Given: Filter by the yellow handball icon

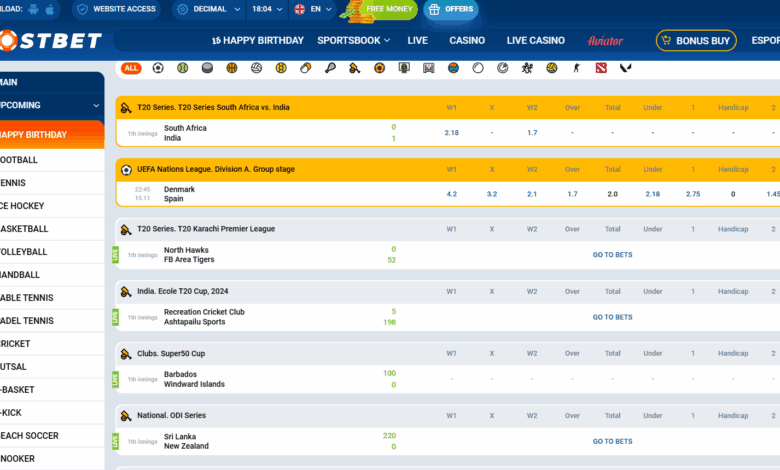Looking at the screenshot, I should pos(281,68).
